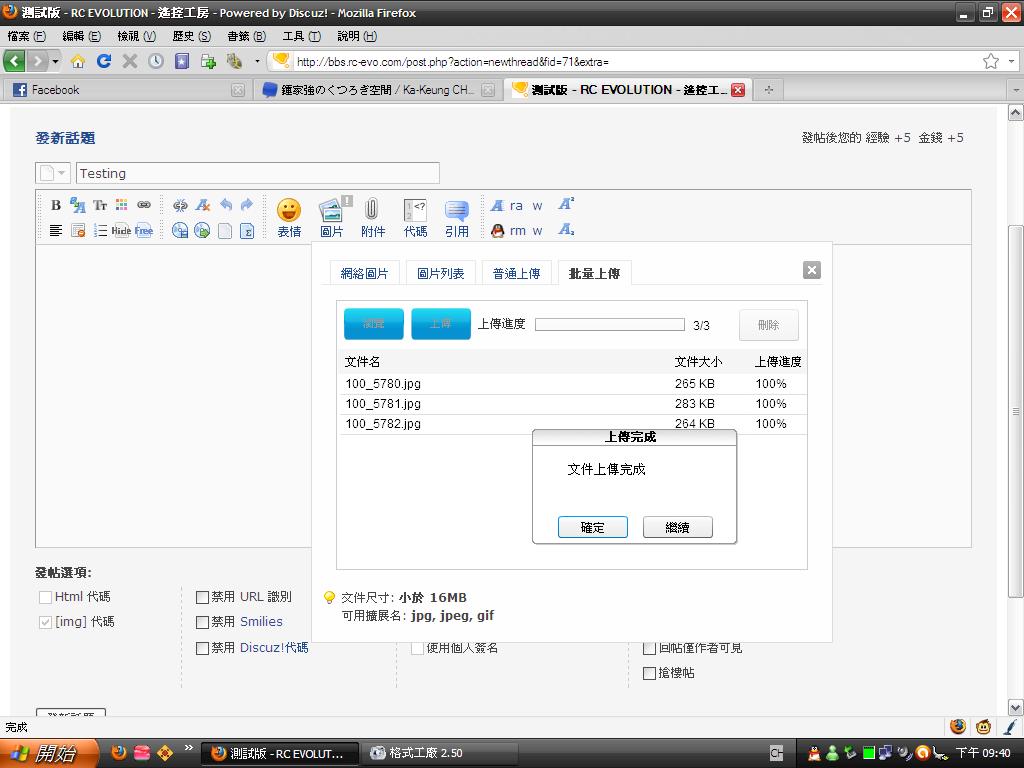Click the insert link chain icon
The image size is (1024, 768).
pos(144,205)
